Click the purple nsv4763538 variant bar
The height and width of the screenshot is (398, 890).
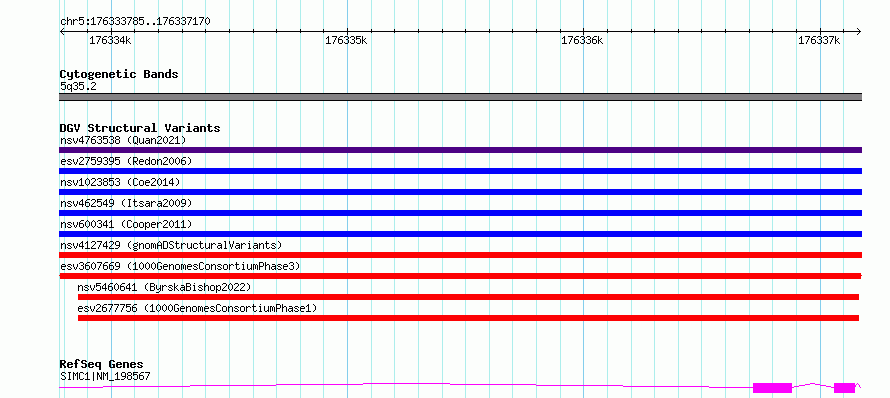point(460,150)
